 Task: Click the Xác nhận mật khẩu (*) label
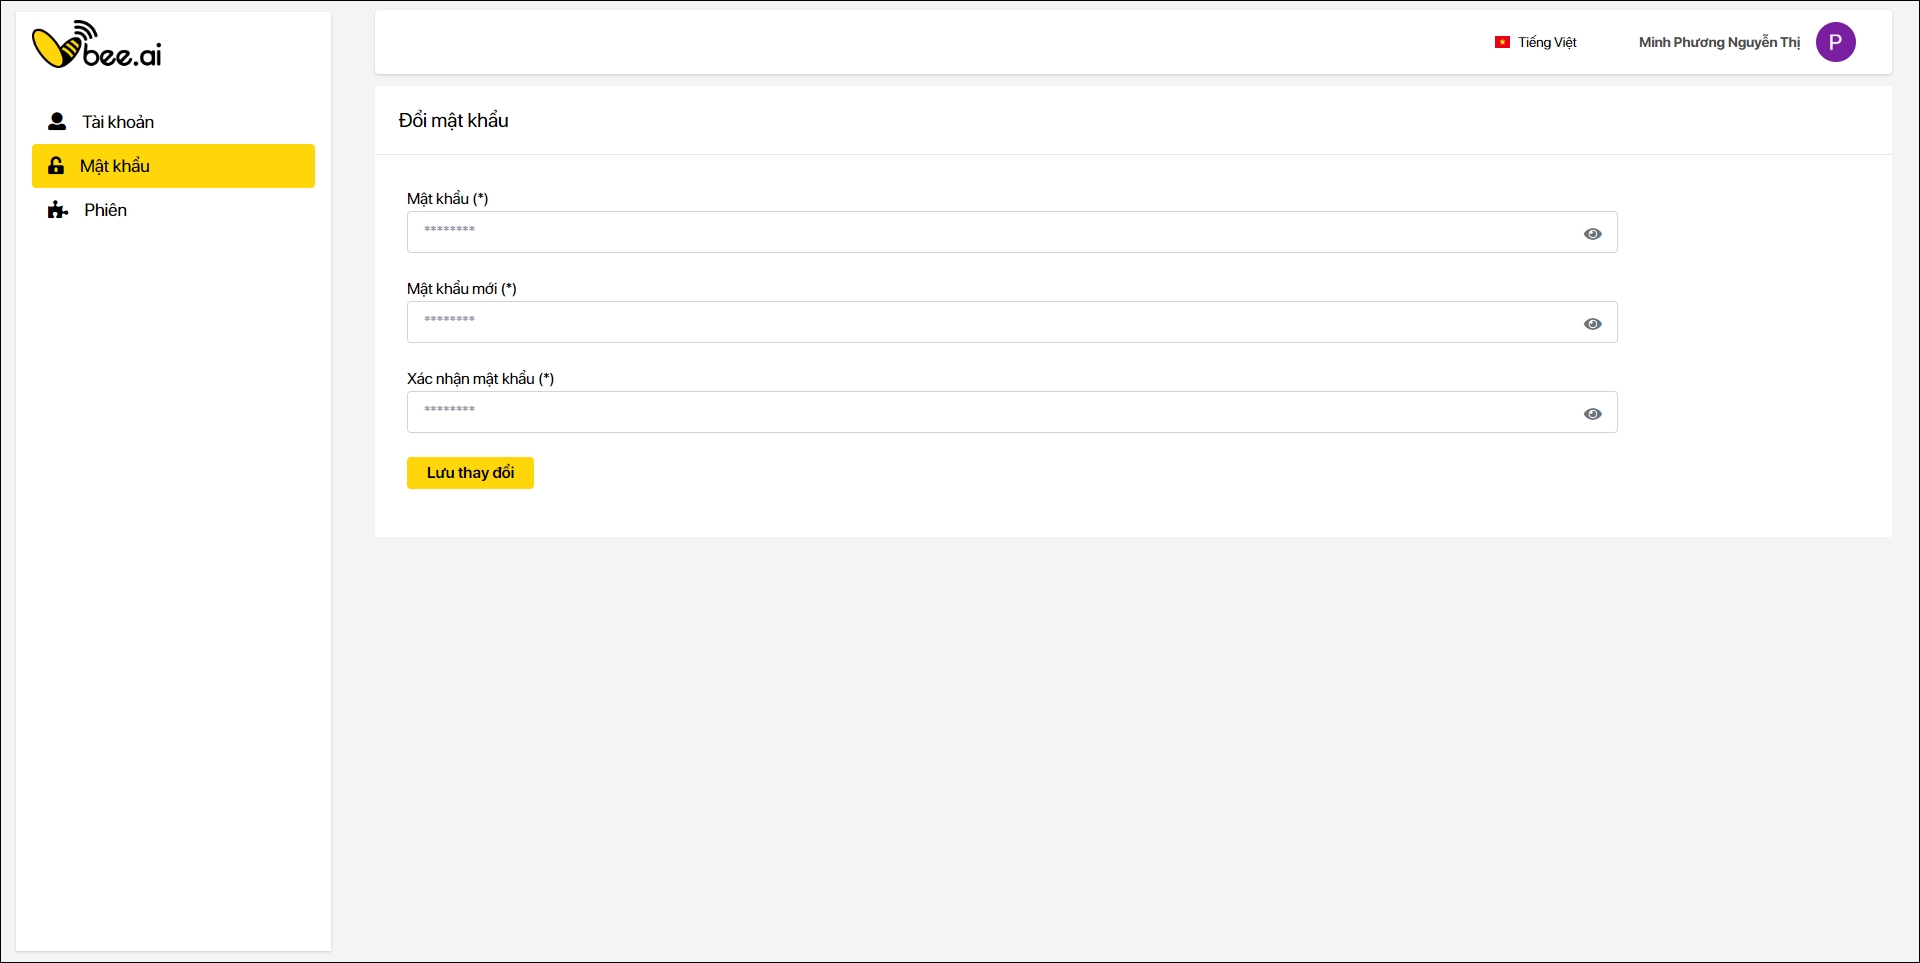click(480, 378)
